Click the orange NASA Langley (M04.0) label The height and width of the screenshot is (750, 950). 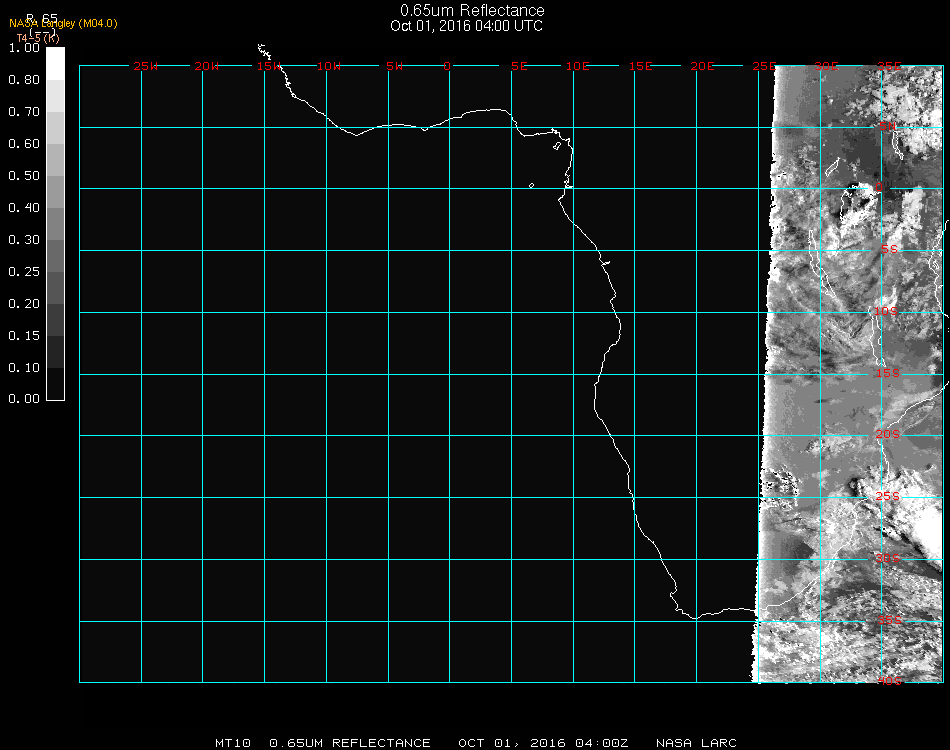(x=63, y=24)
